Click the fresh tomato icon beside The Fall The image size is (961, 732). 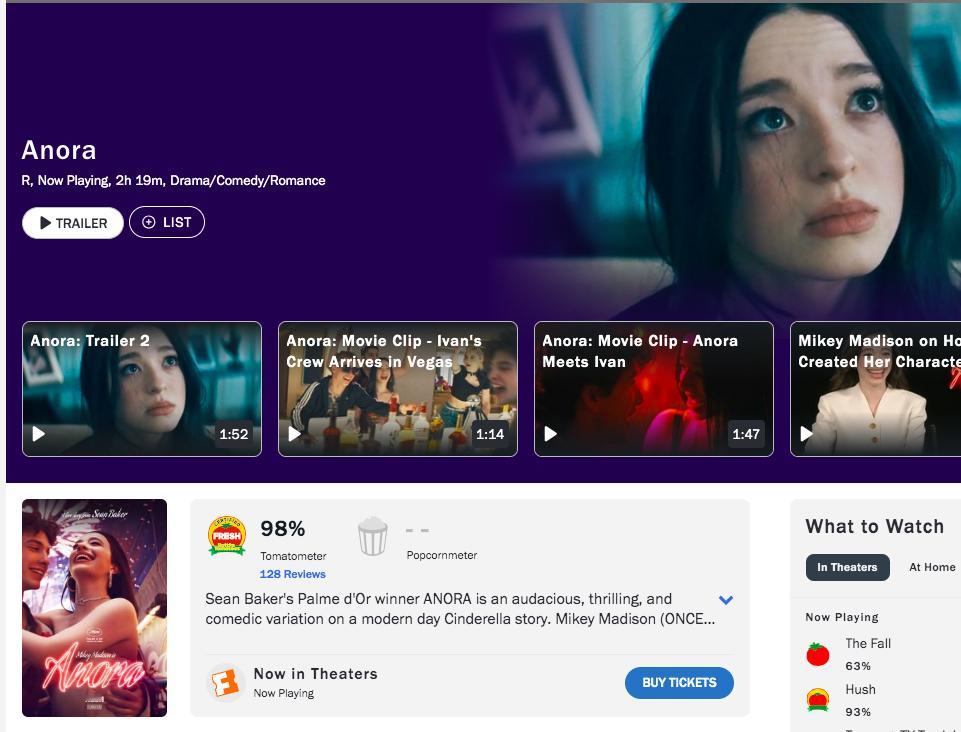(818, 654)
